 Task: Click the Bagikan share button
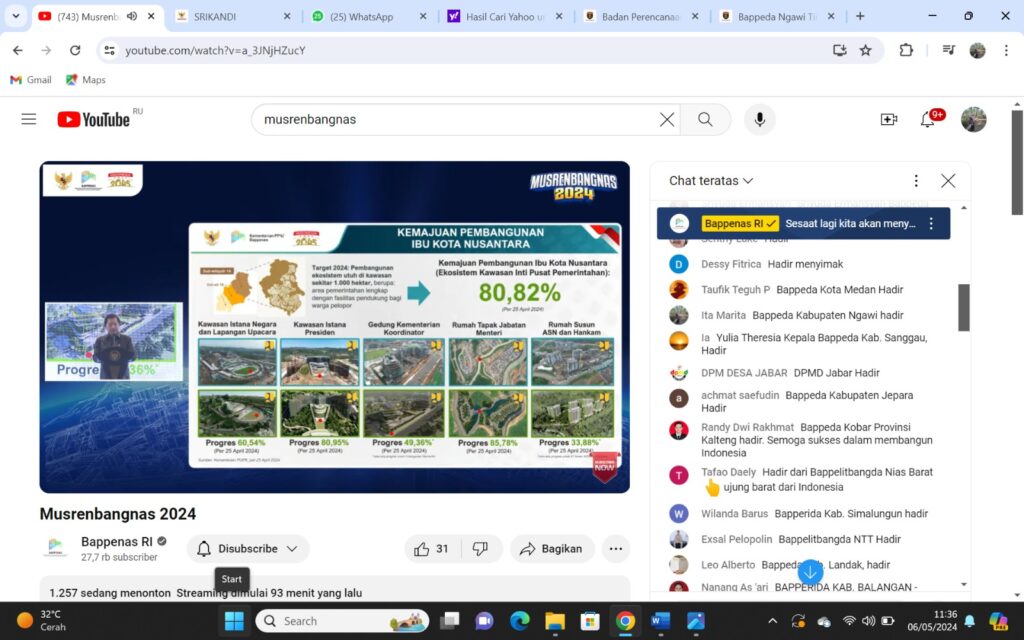552,549
